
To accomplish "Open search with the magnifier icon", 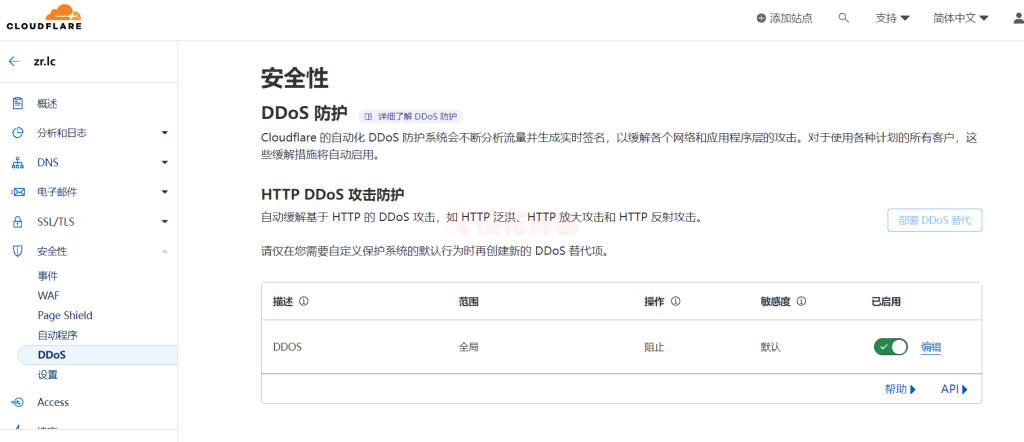I will 844,18.
